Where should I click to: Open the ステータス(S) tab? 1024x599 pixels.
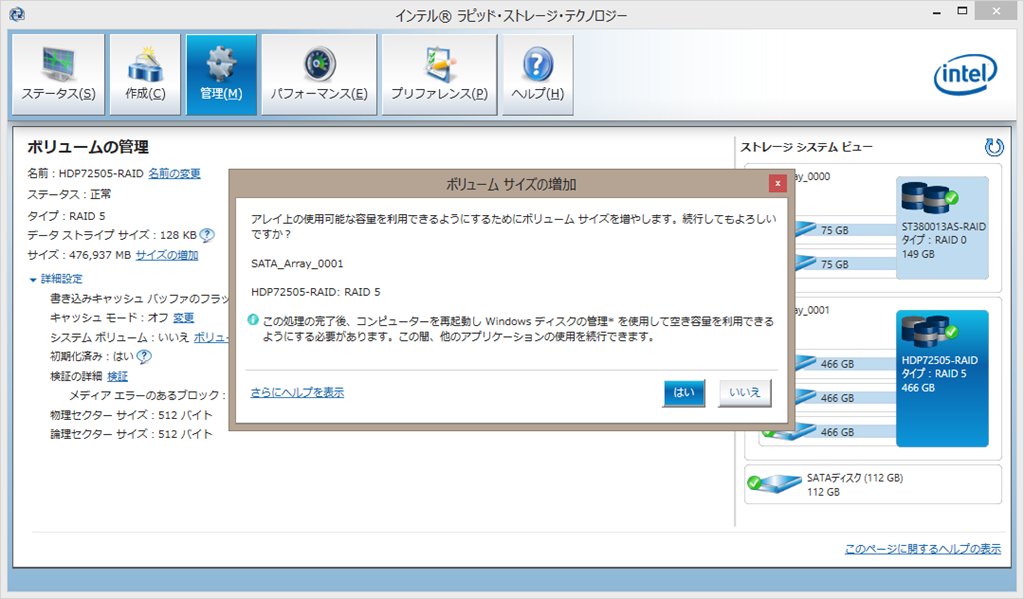tap(58, 74)
